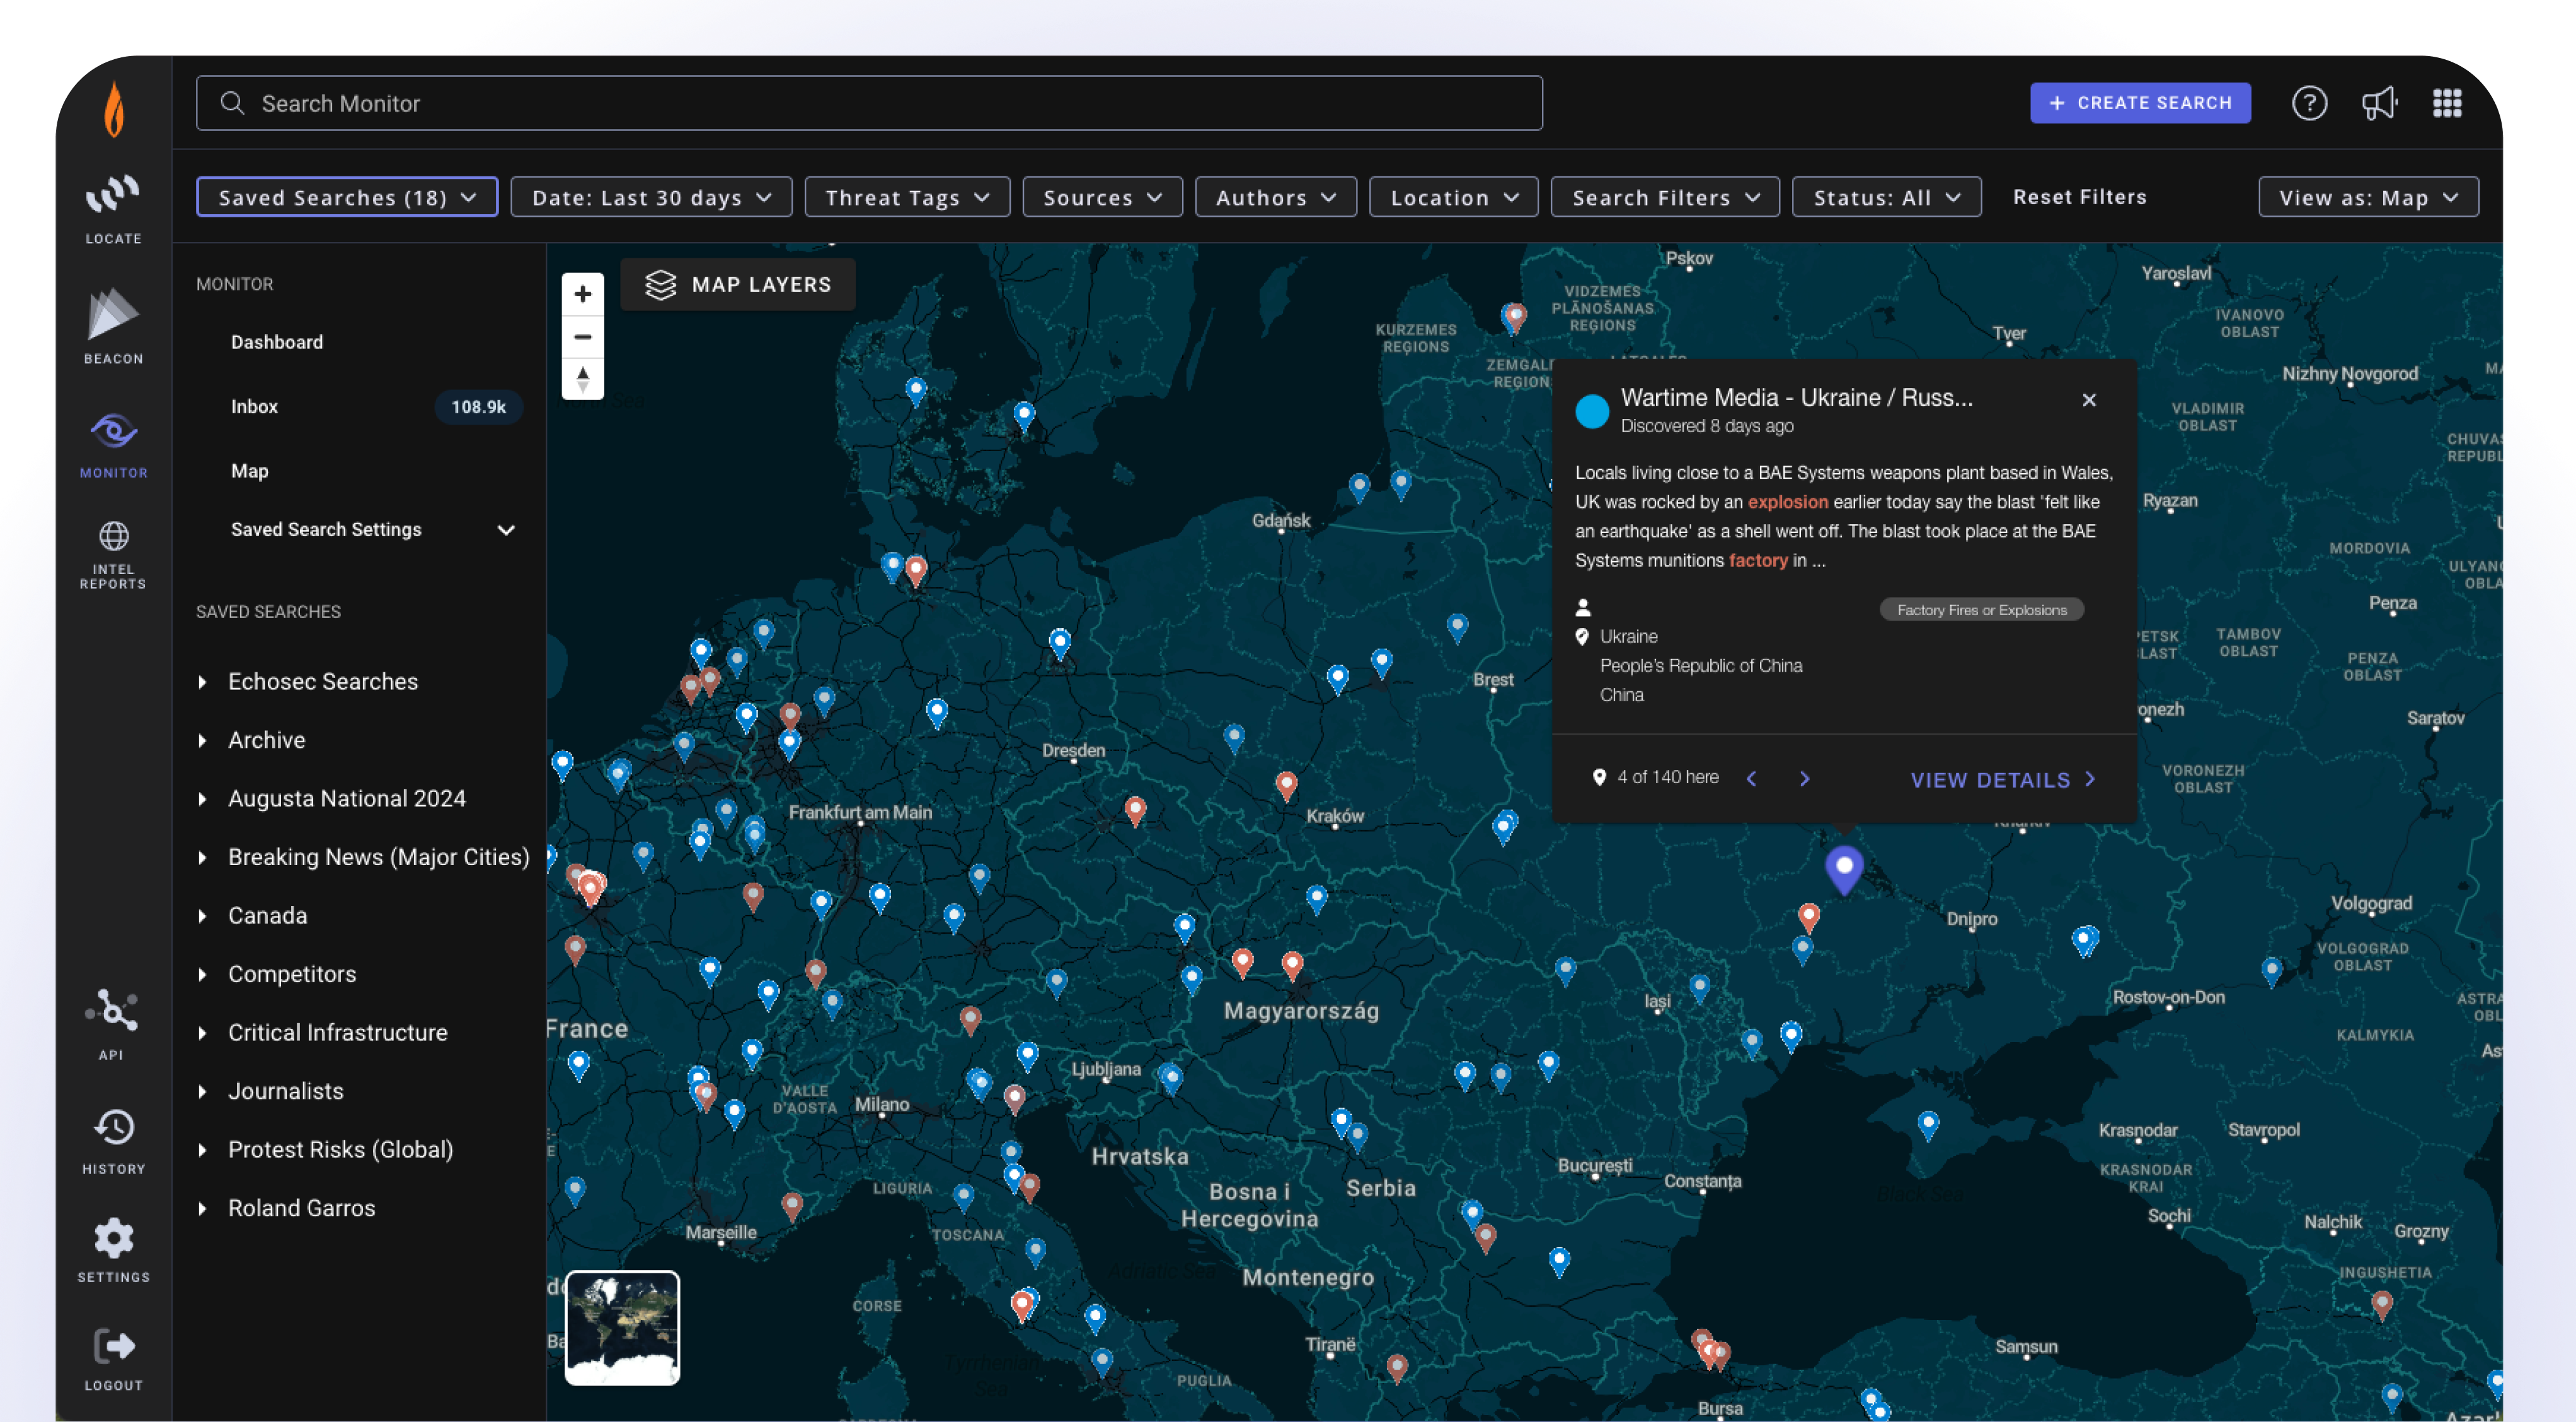This screenshot has height=1422, width=2576.
Task: Click the Wartime Media popup title
Action: tap(1796, 398)
